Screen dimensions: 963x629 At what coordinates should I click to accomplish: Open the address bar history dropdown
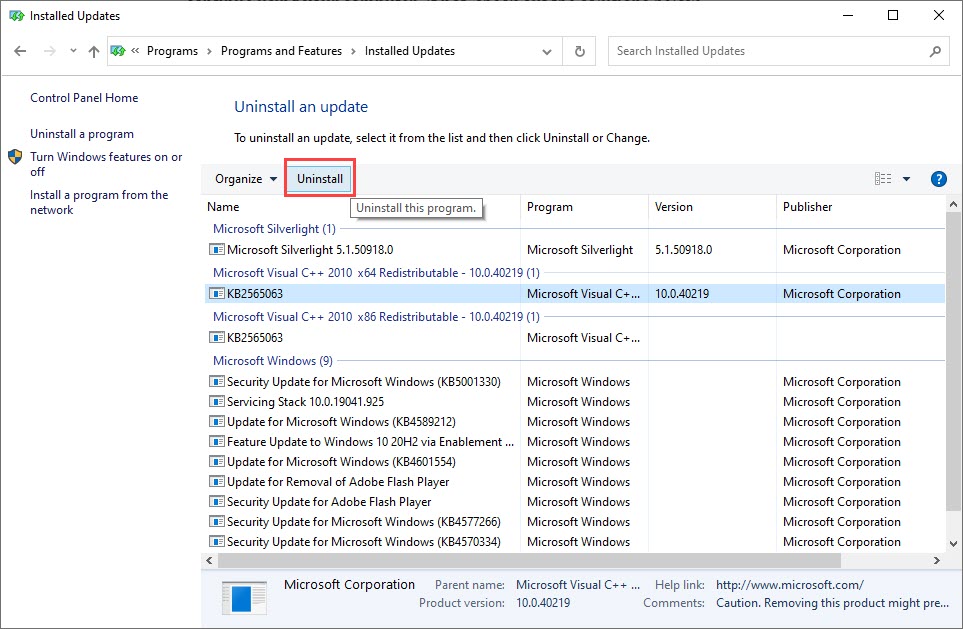pos(547,52)
